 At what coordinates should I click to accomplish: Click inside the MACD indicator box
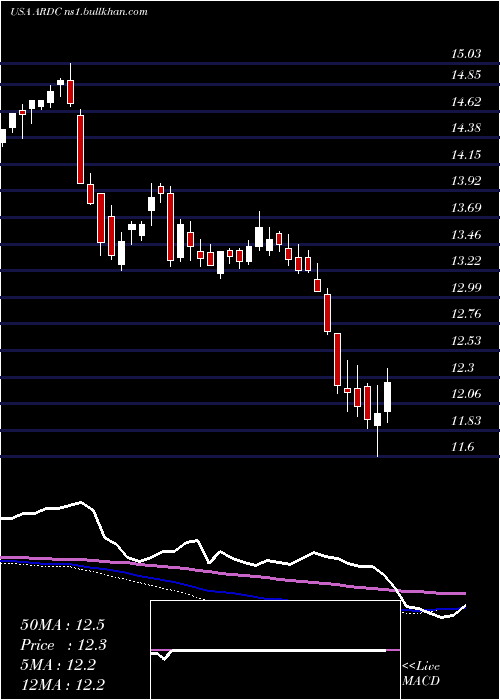click(x=275, y=650)
